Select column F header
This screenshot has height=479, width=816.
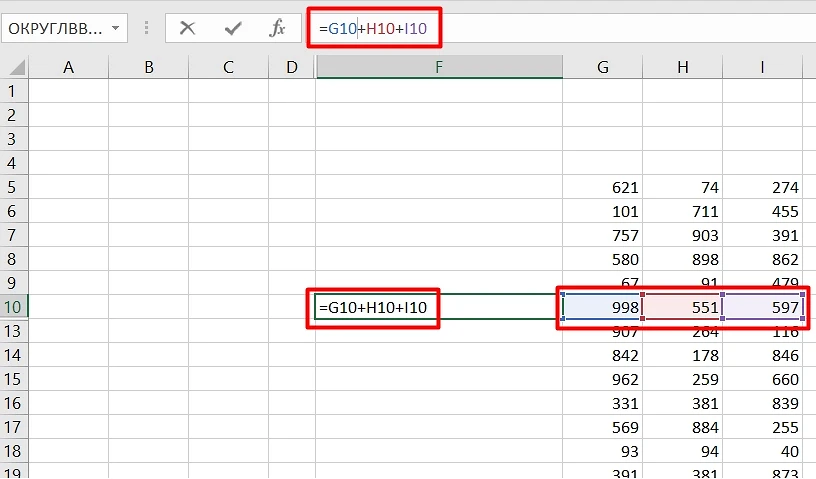[439, 67]
